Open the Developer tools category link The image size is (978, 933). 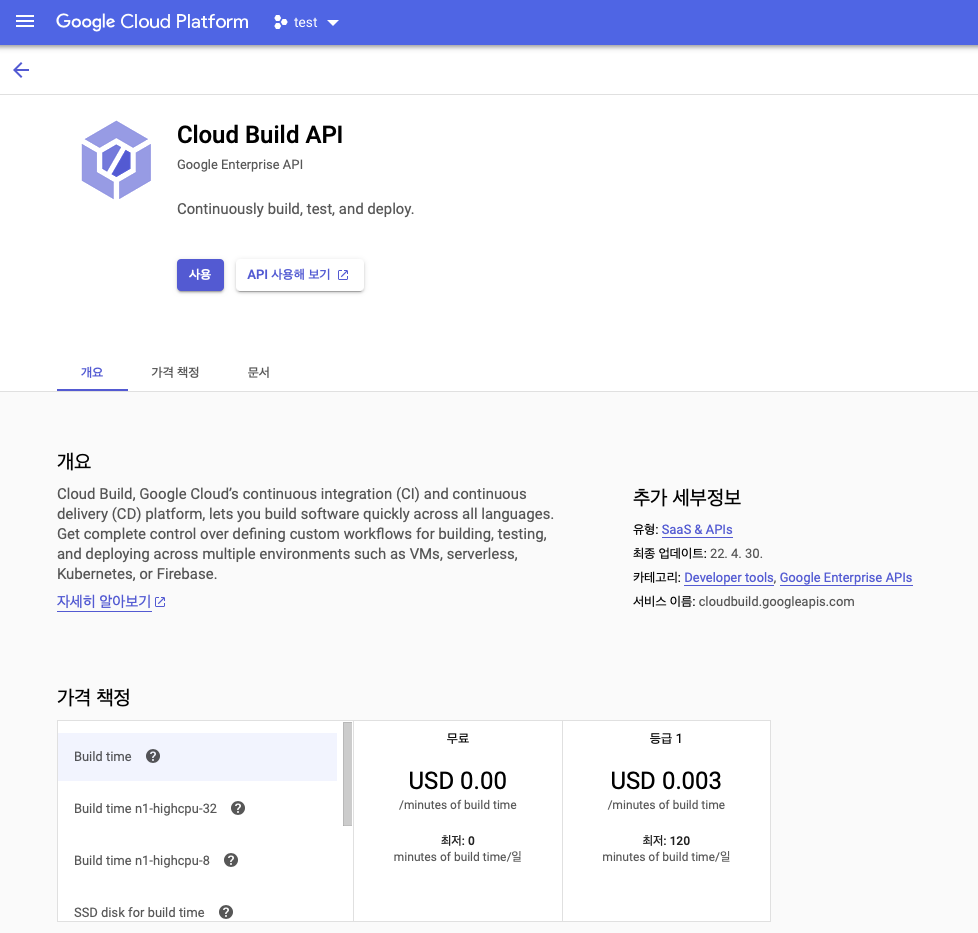(x=729, y=578)
